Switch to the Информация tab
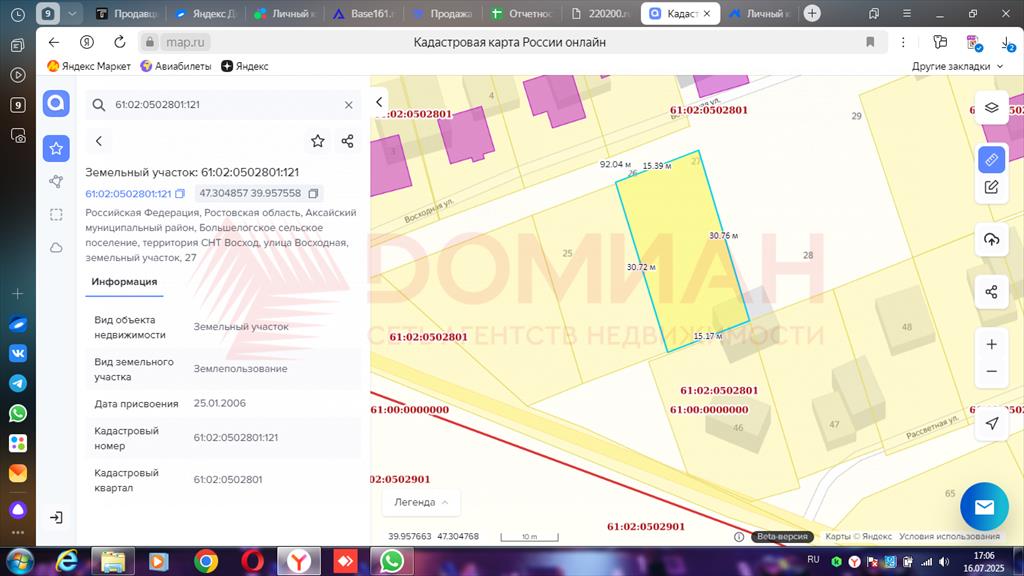Viewport: 1024px width, 576px height. pyautogui.click(x=124, y=282)
